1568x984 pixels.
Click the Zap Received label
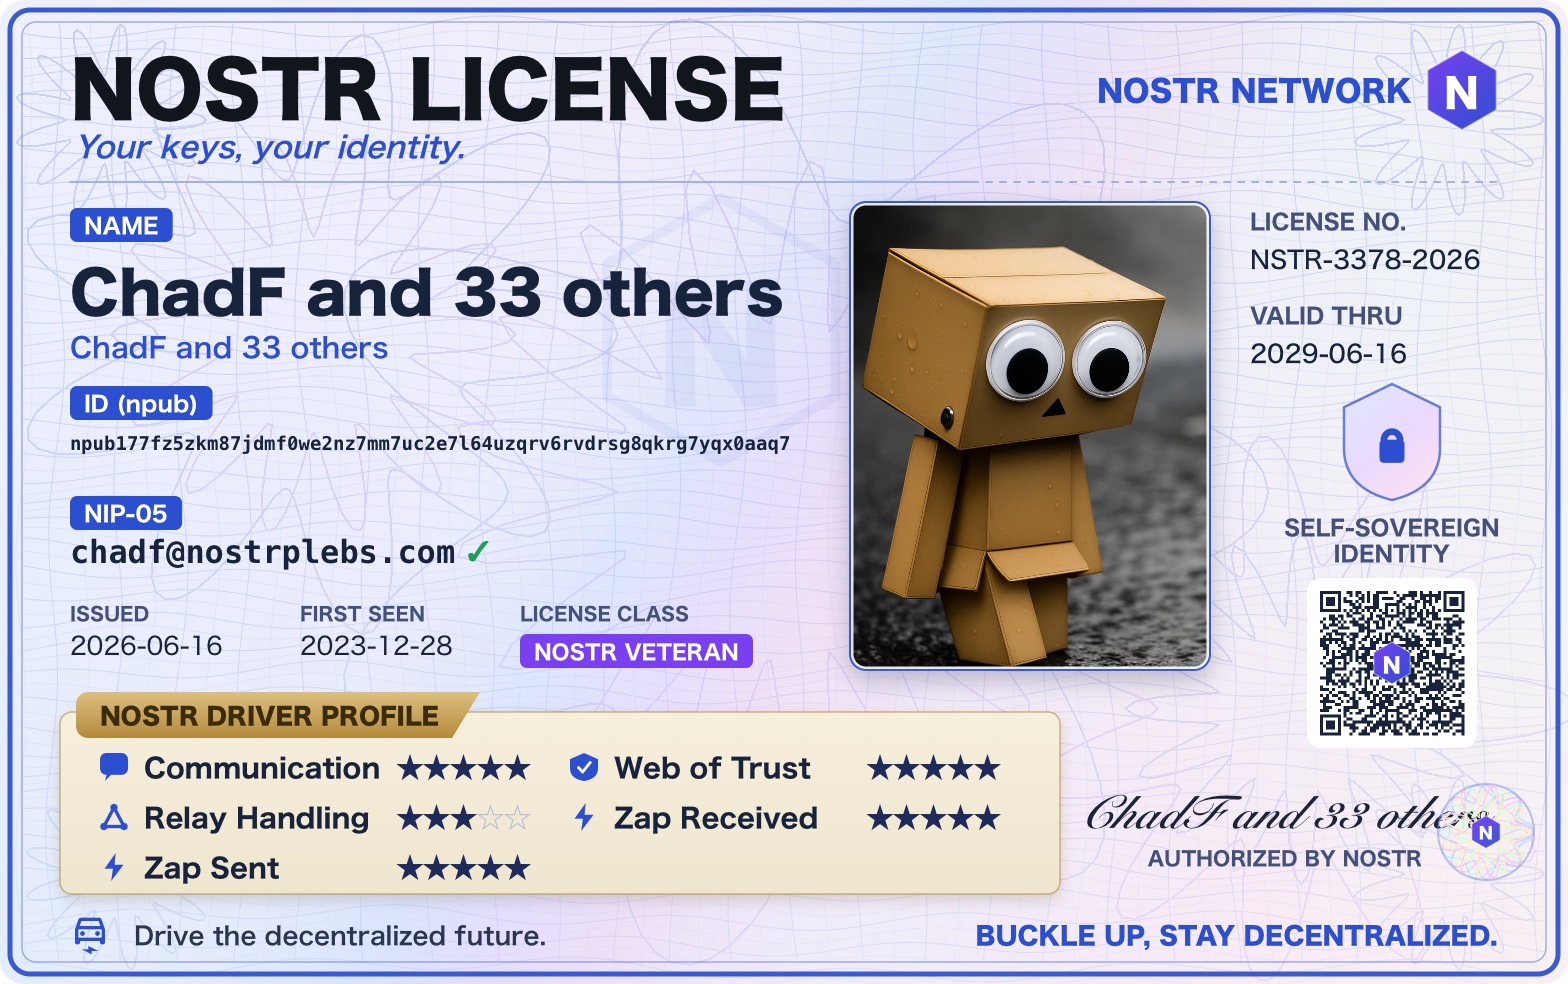pos(716,819)
